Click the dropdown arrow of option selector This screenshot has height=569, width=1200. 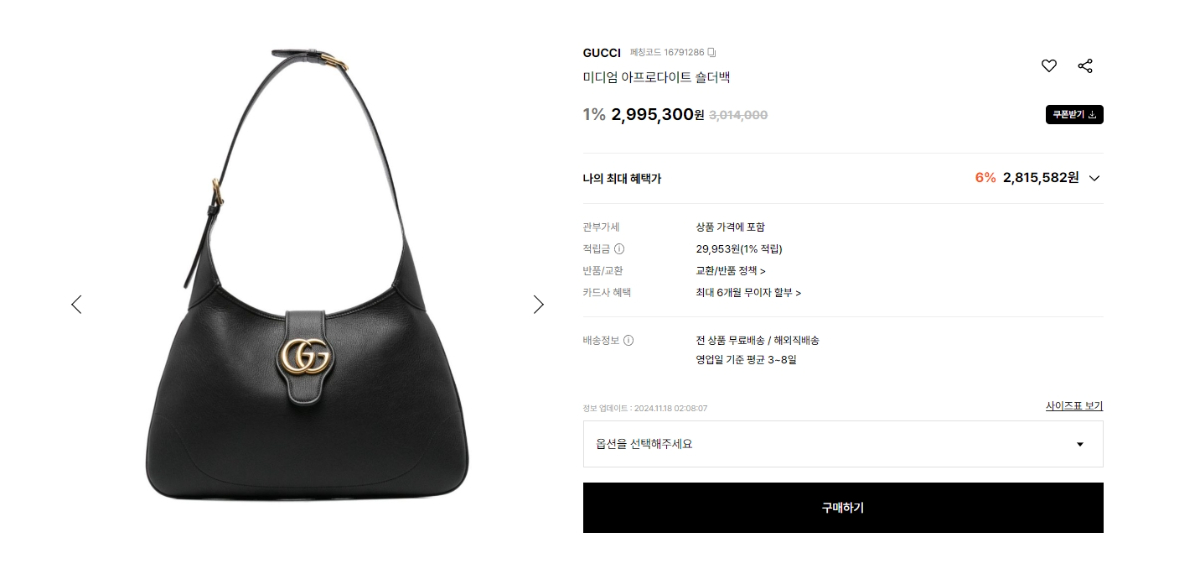[1080, 444]
